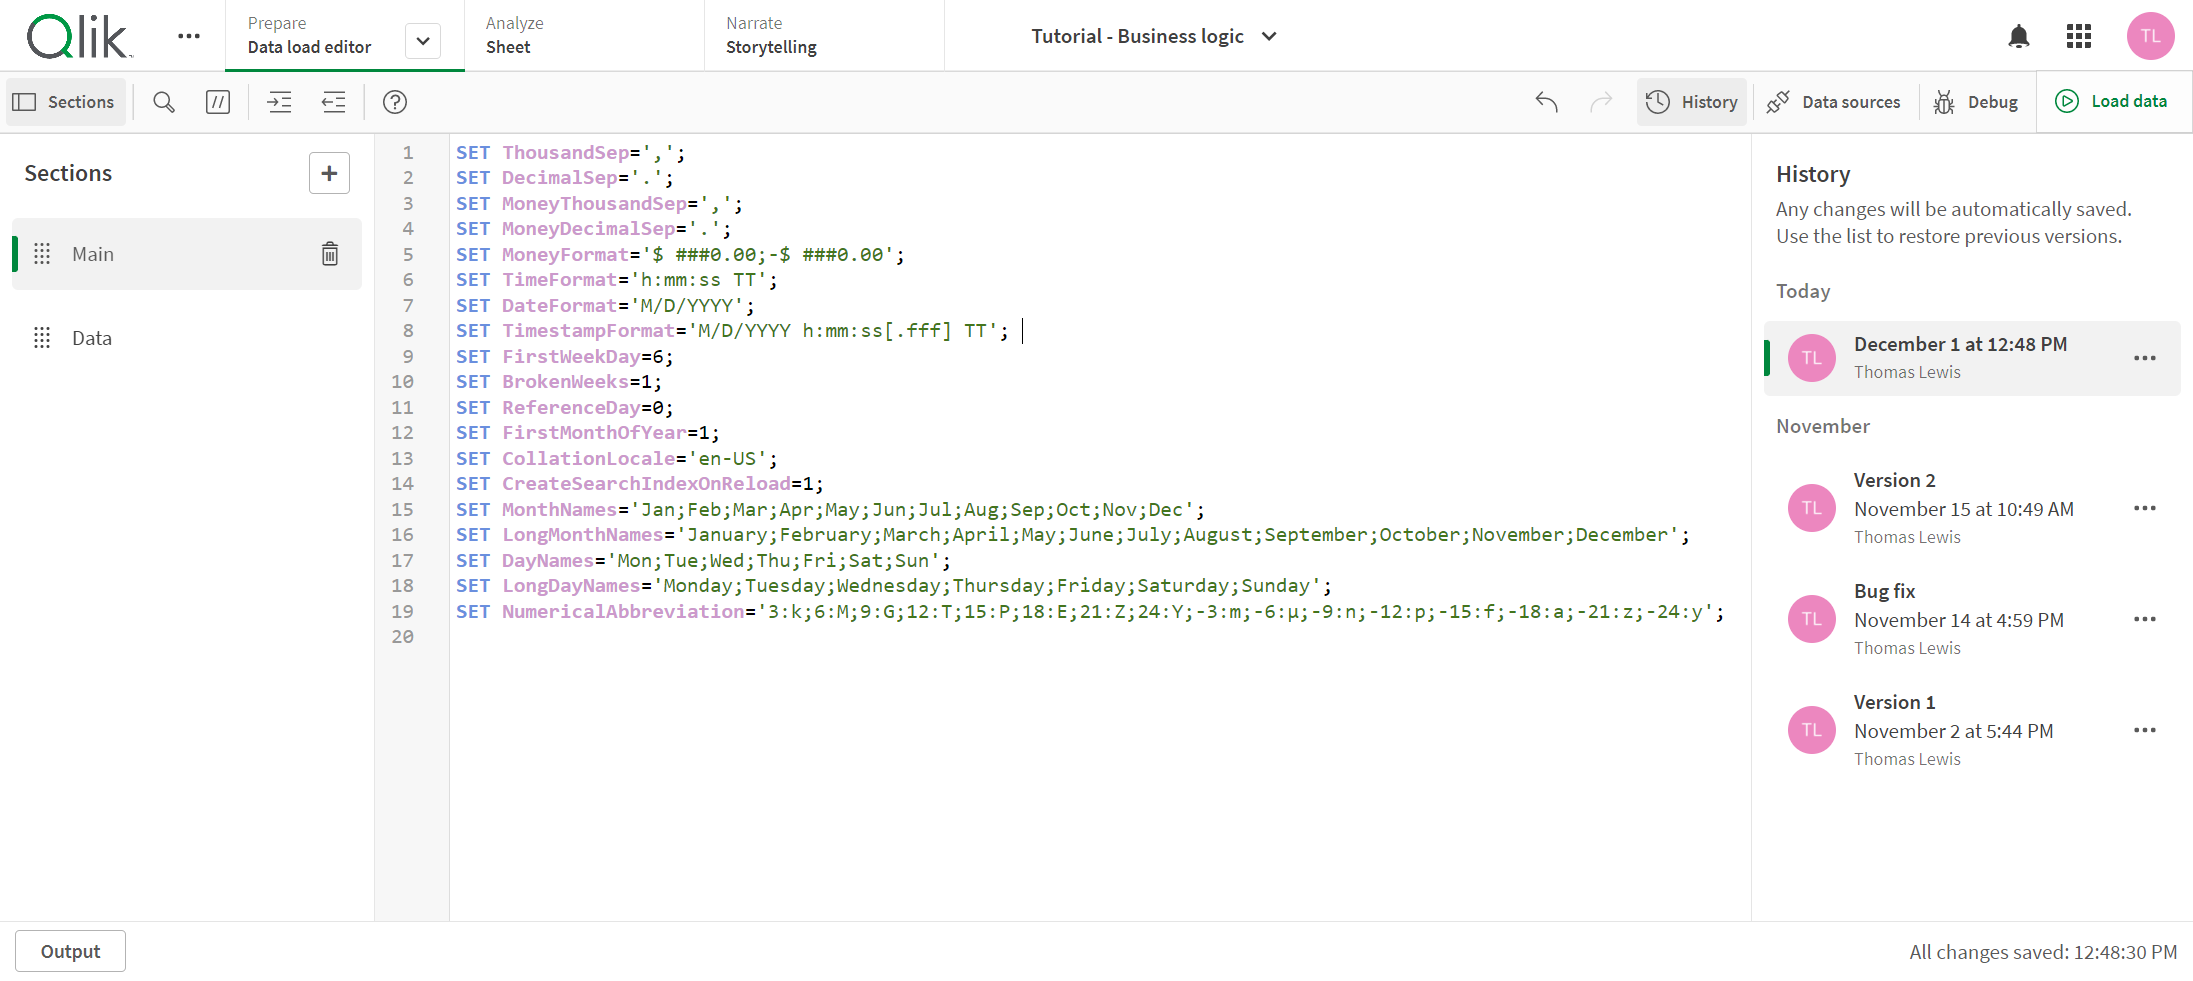Screen dimensions: 2193x981
Task: Select the Data section in the list
Action: click(92, 338)
